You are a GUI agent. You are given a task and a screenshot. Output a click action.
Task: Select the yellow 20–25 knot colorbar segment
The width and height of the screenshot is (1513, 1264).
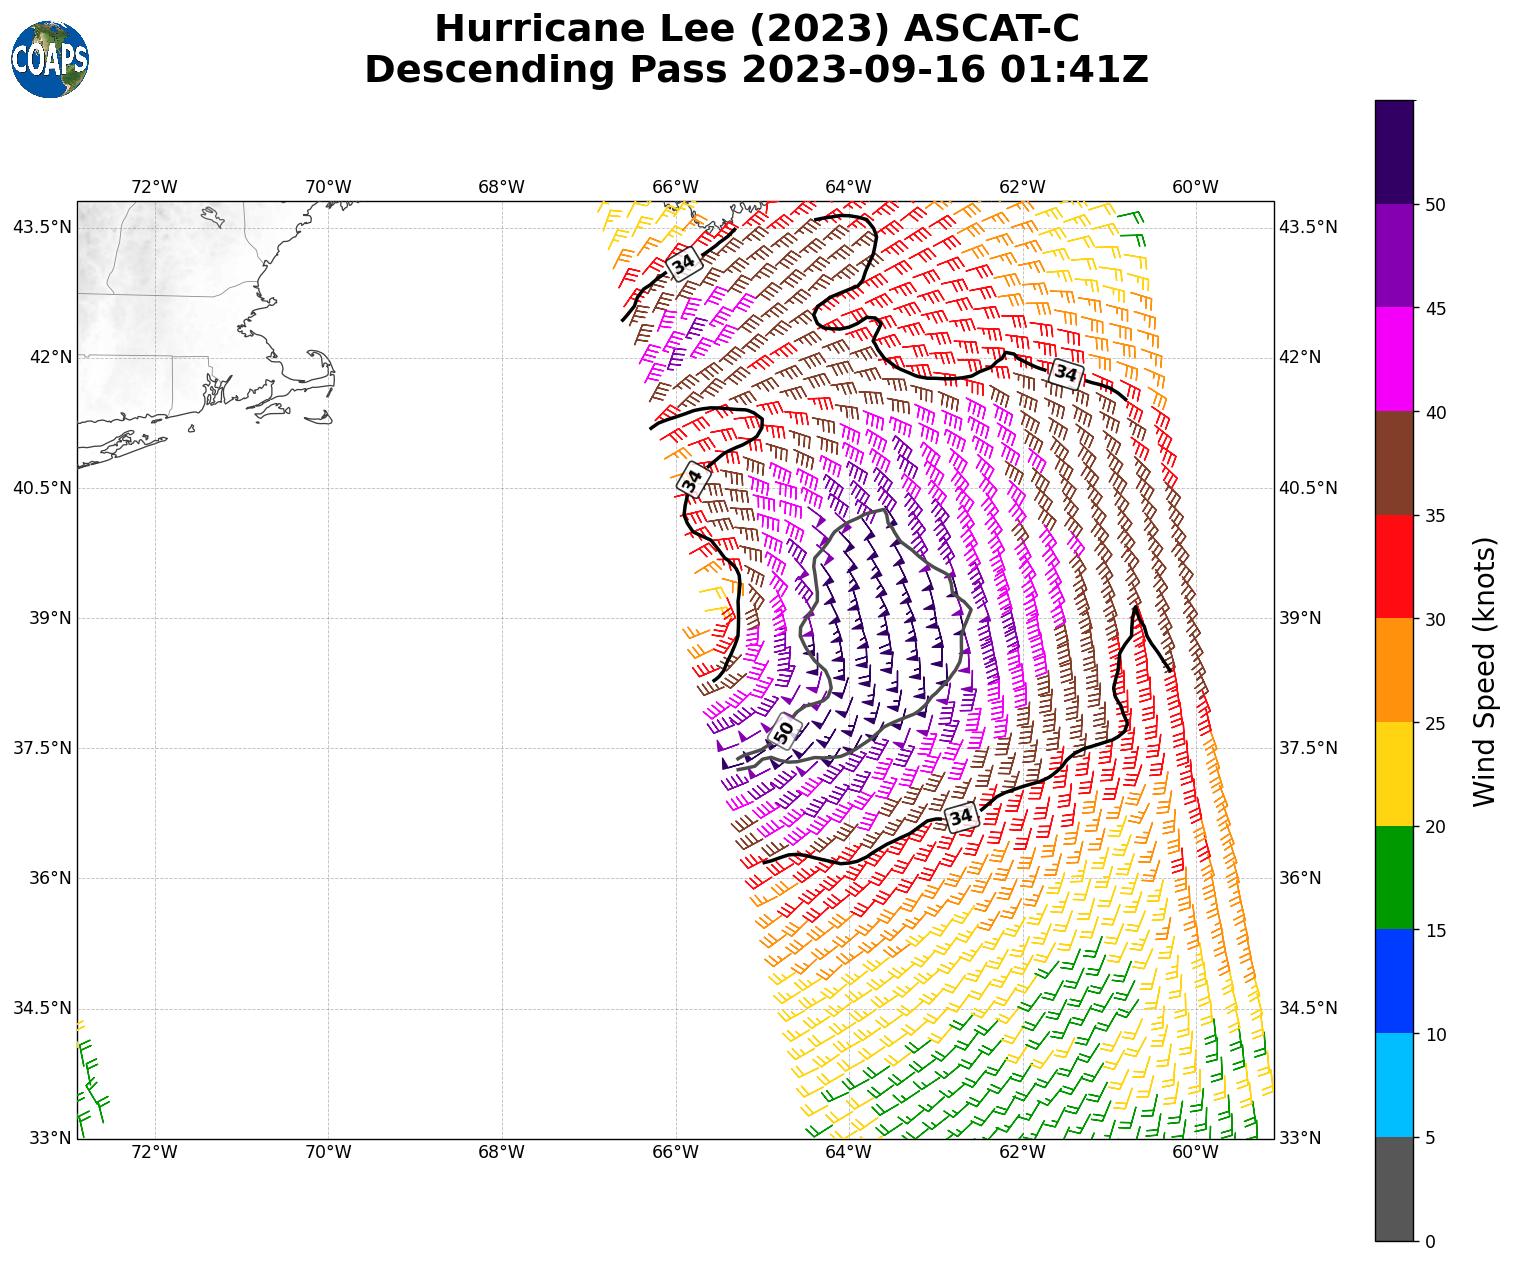click(1394, 774)
